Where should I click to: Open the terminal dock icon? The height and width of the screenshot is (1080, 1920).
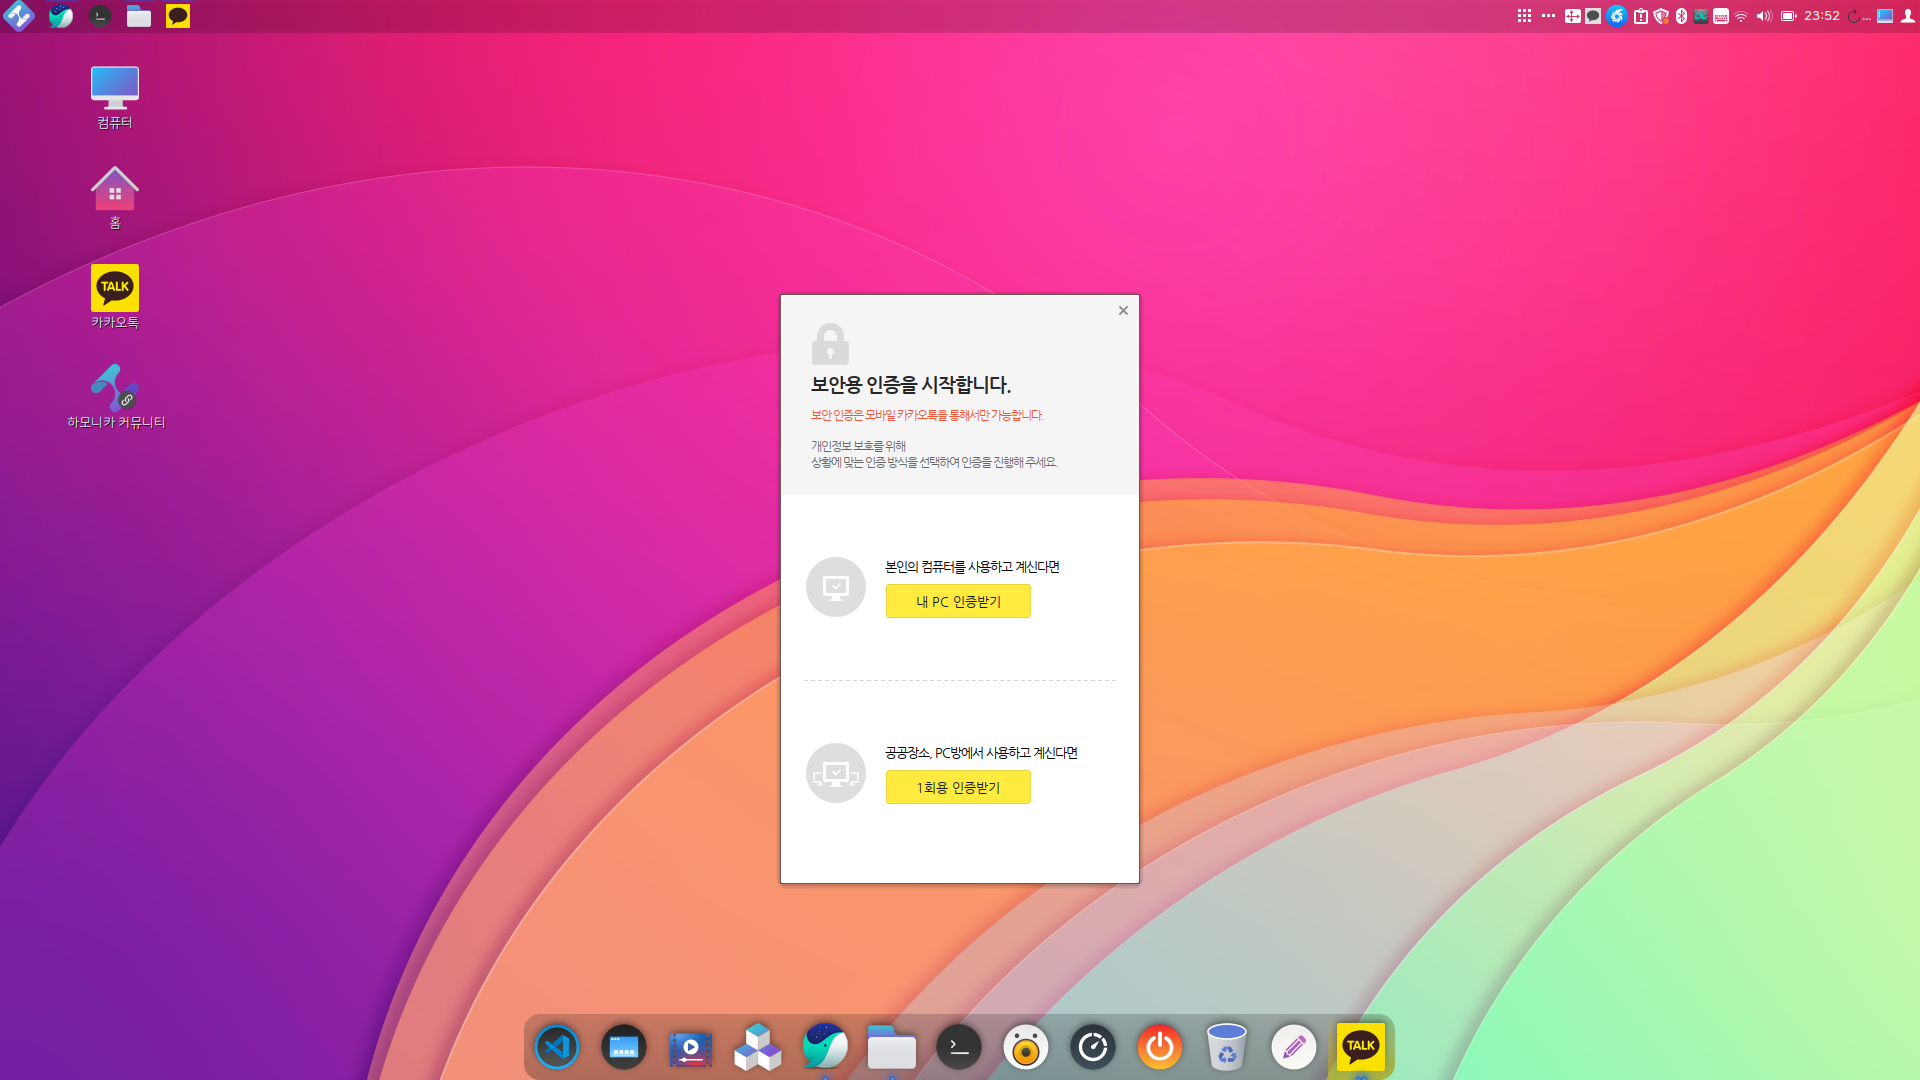pos(959,1046)
